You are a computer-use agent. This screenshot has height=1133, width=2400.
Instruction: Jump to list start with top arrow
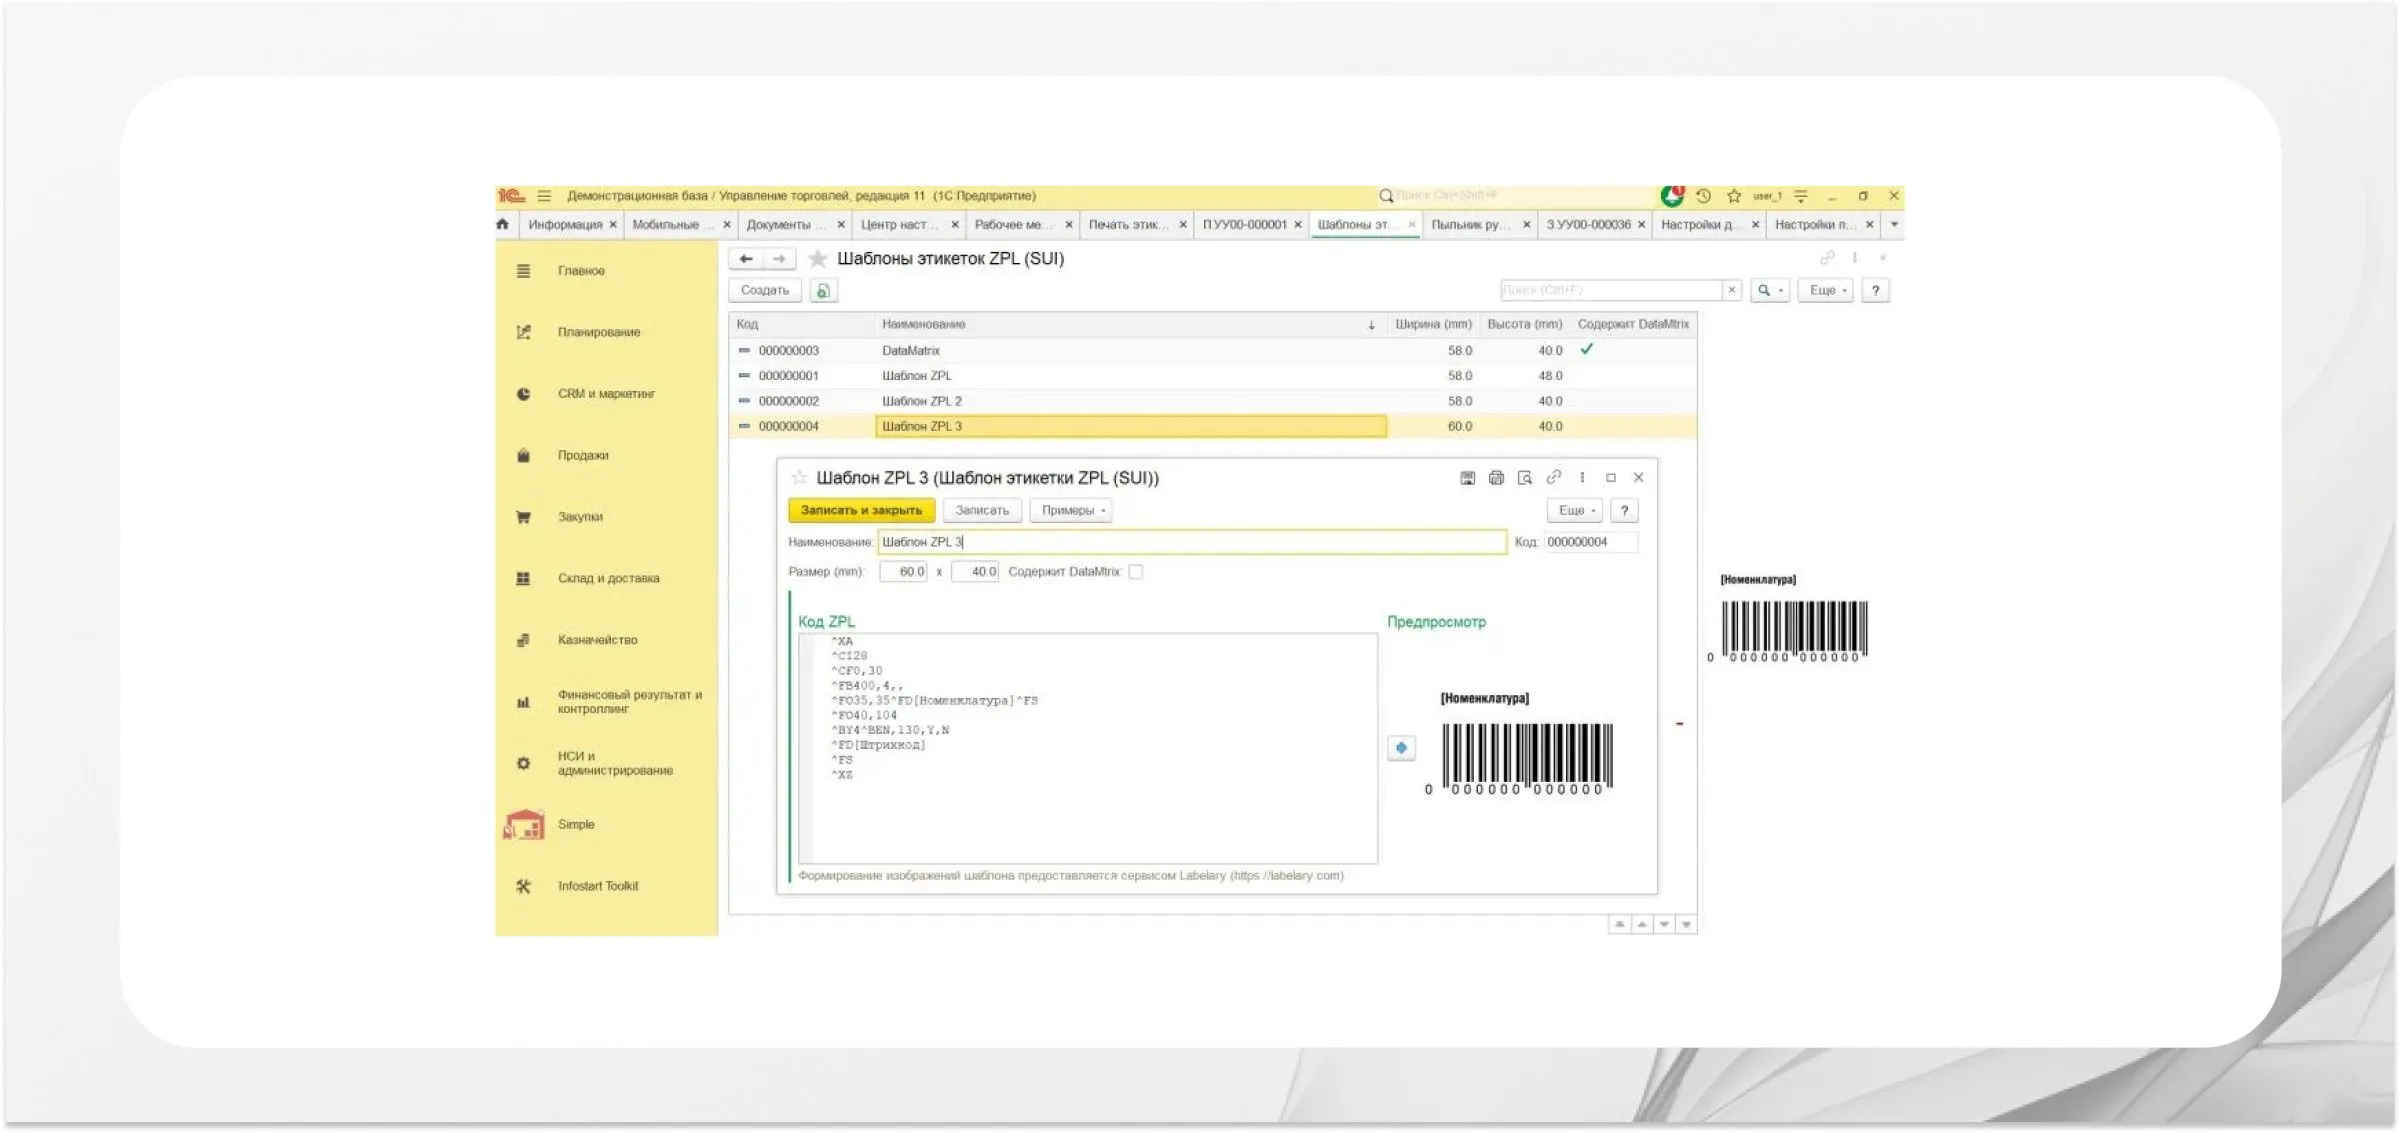point(1619,925)
